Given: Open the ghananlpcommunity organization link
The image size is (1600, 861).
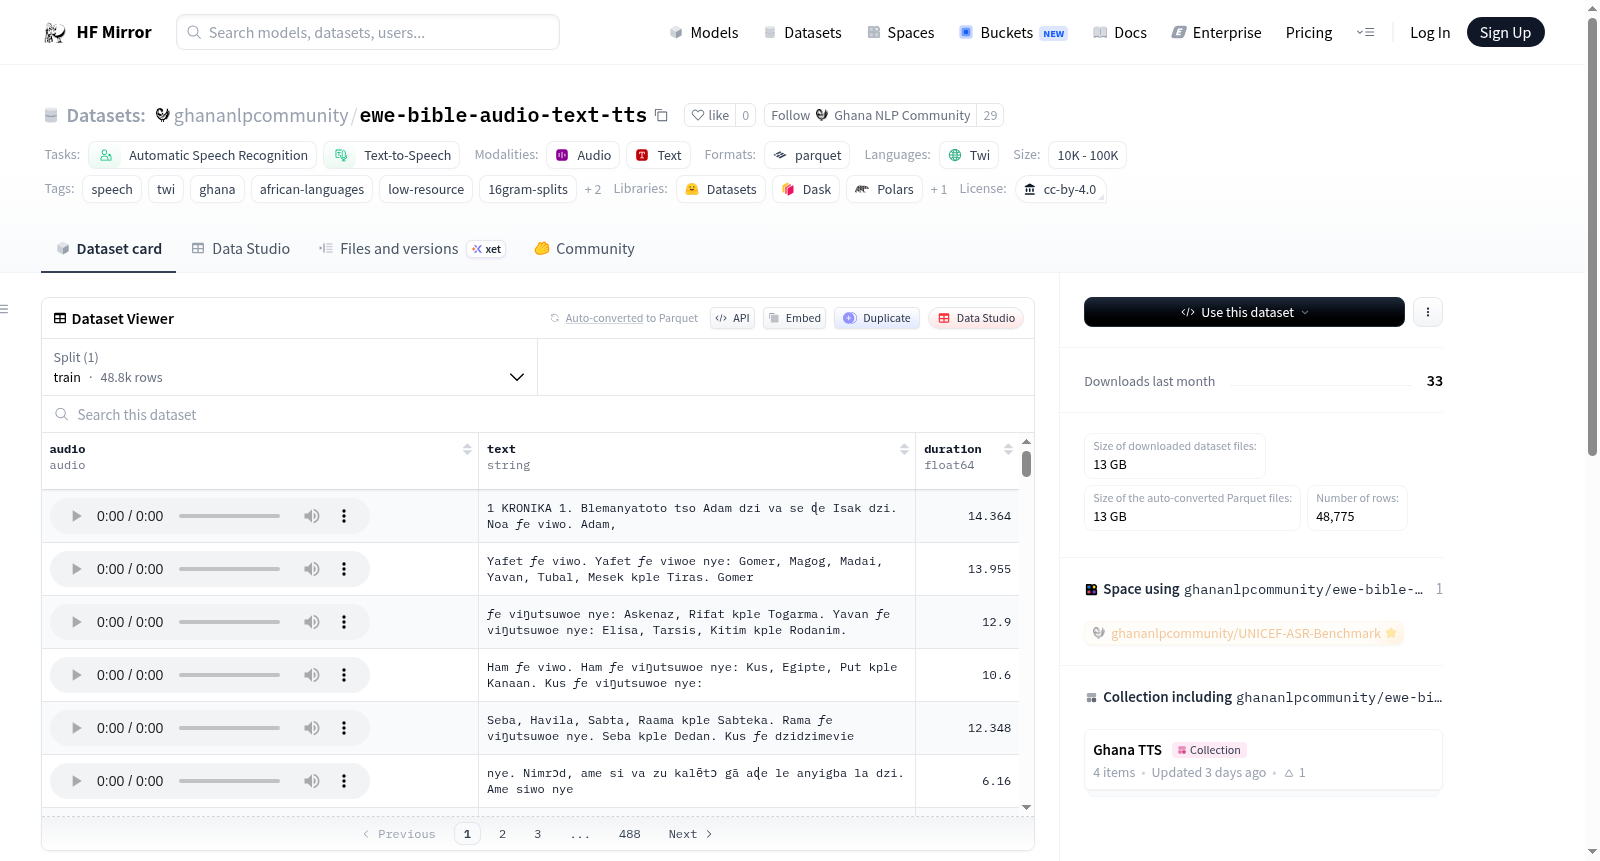Looking at the screenshot, I should tap(261, 115).
